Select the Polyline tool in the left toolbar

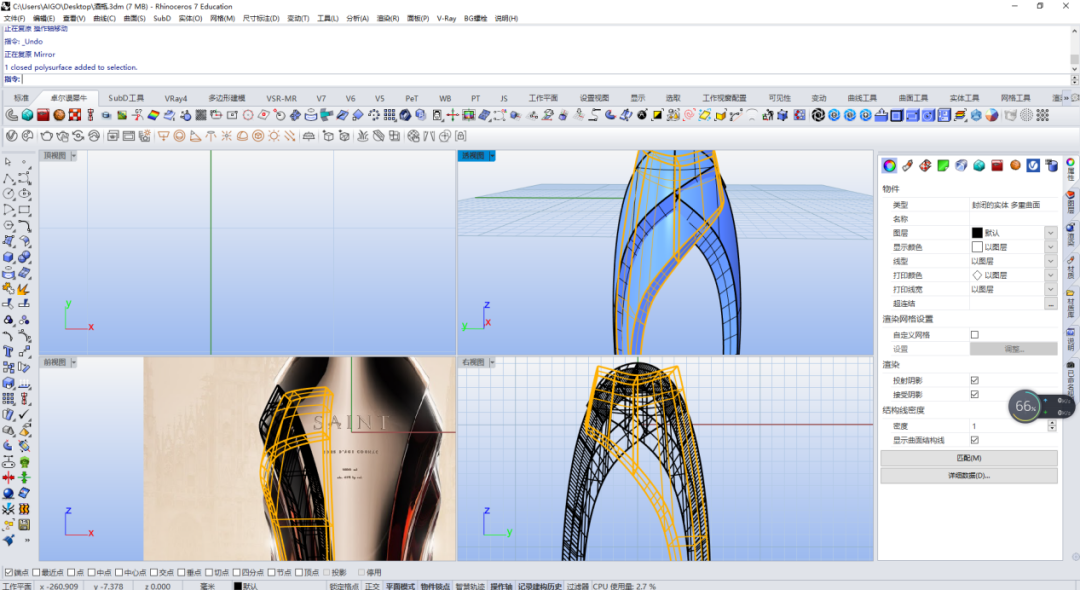[8, 178]
